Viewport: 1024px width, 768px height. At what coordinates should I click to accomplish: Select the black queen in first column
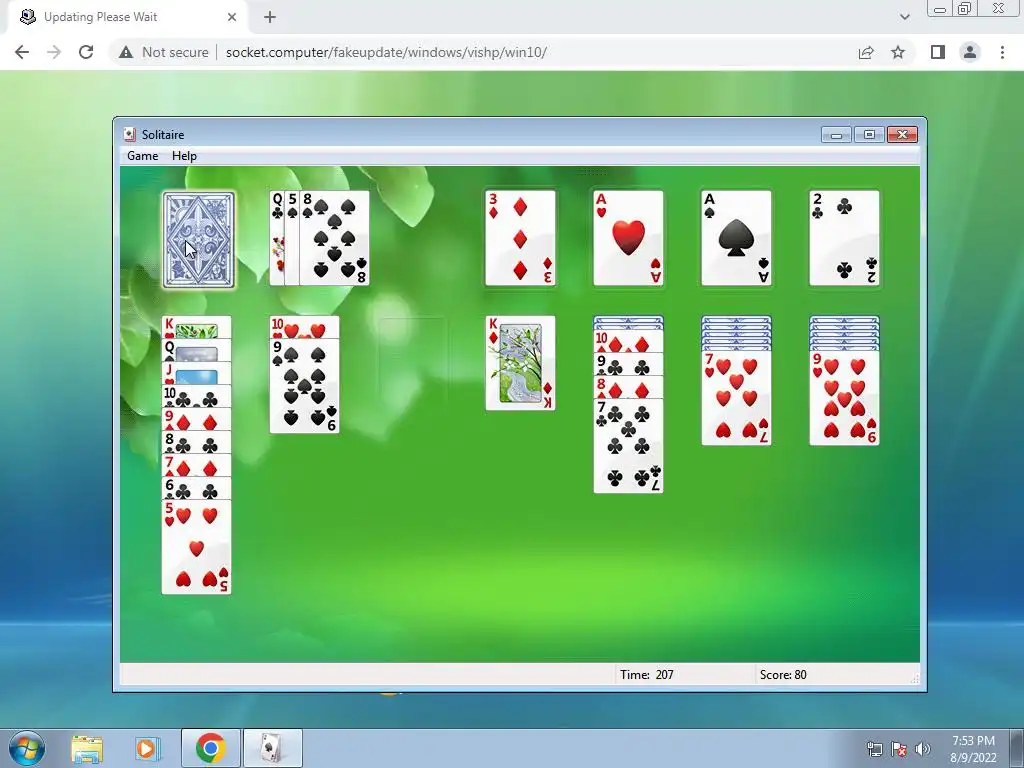tap(197, 350)
